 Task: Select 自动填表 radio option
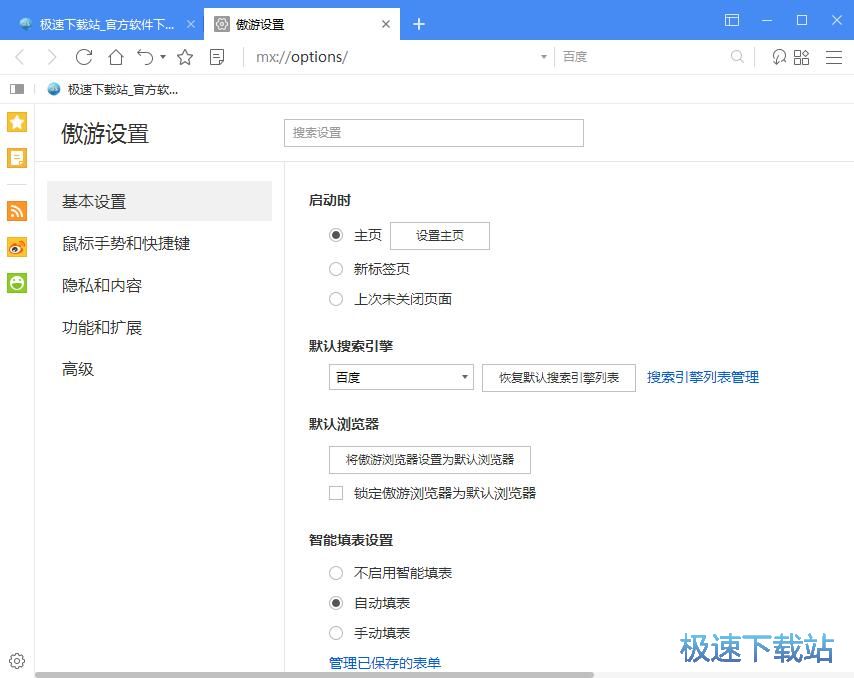(336, 603)
